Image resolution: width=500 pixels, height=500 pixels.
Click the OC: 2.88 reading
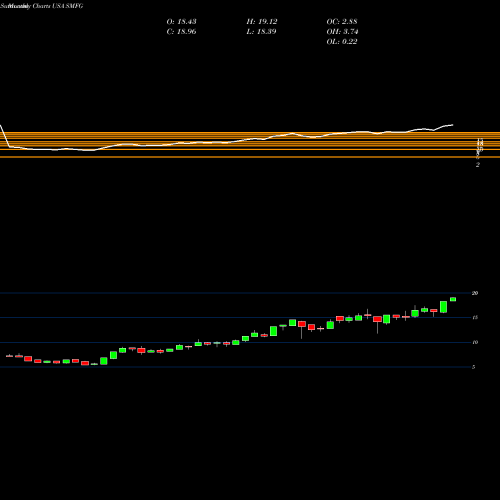(342, 22)
